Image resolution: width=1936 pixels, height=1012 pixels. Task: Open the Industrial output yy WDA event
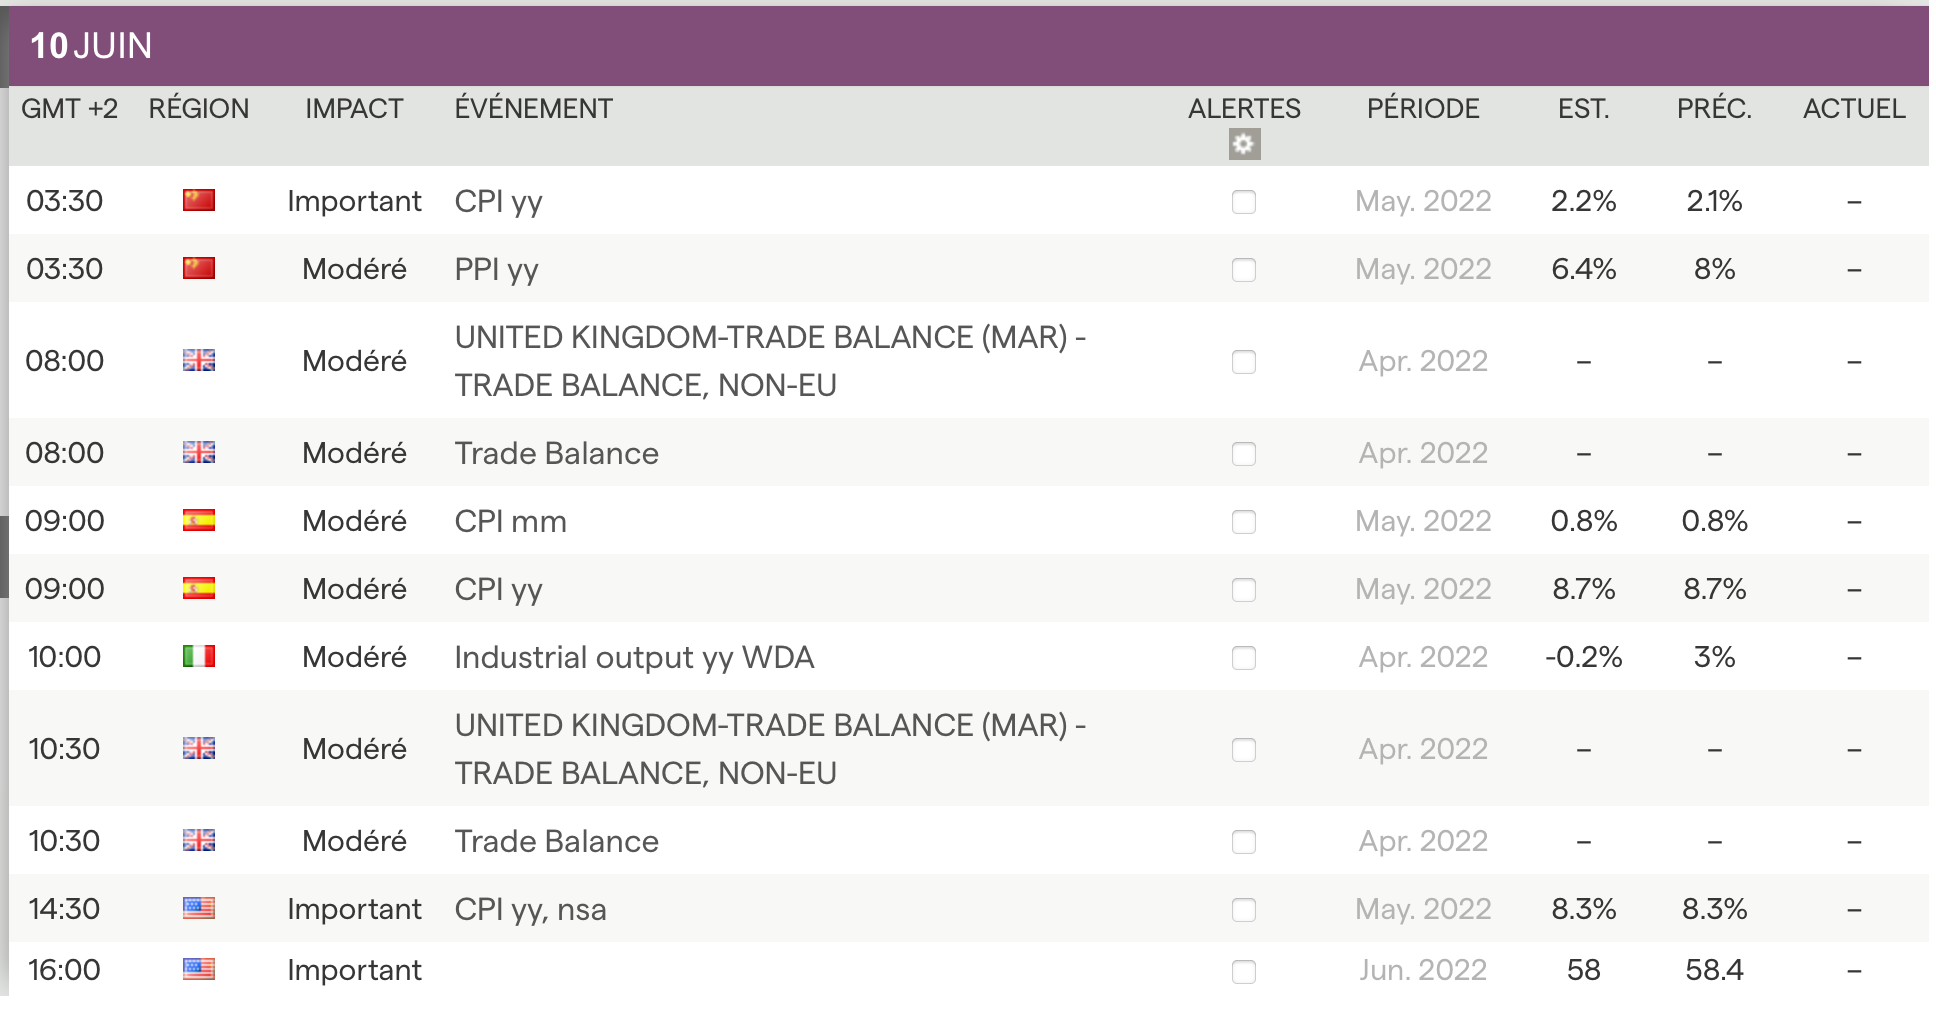[x=634, y=657]
